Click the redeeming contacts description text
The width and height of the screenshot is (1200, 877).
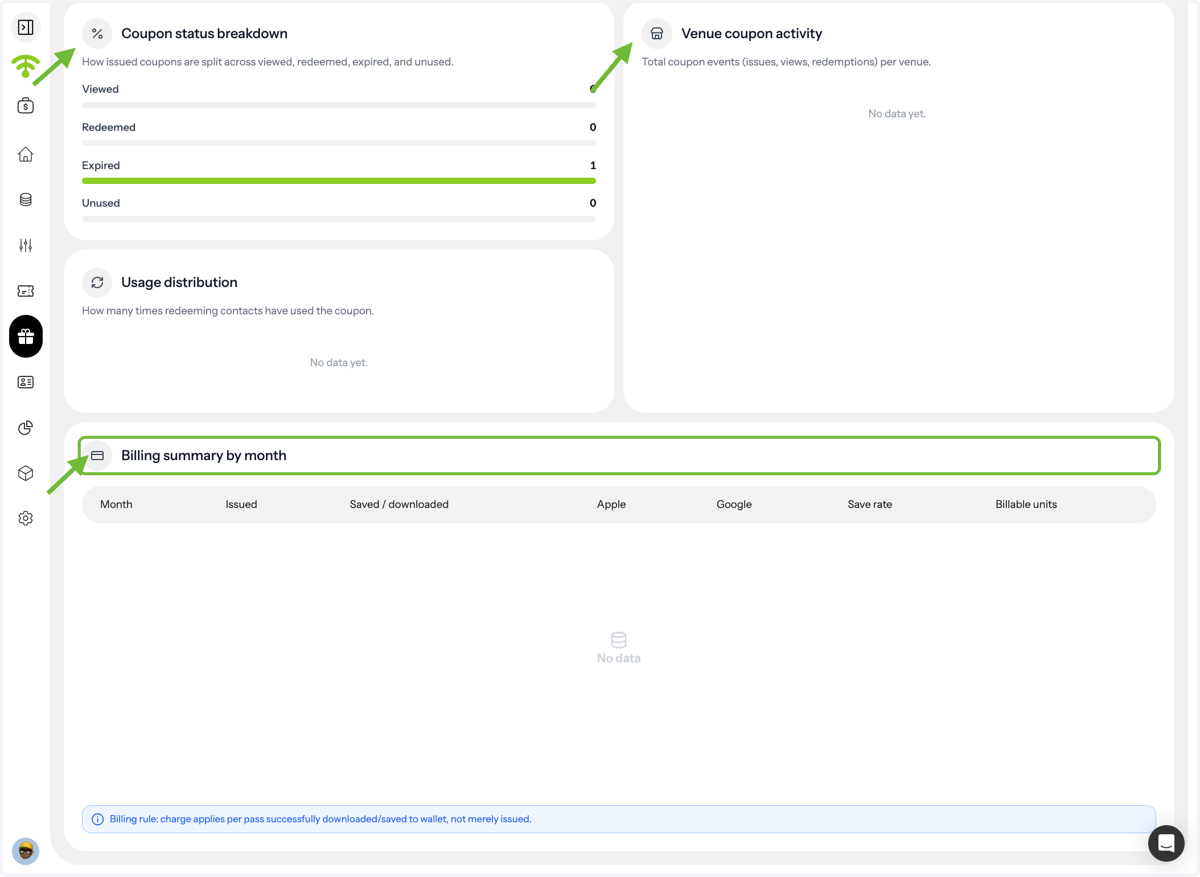coord(228,311)
